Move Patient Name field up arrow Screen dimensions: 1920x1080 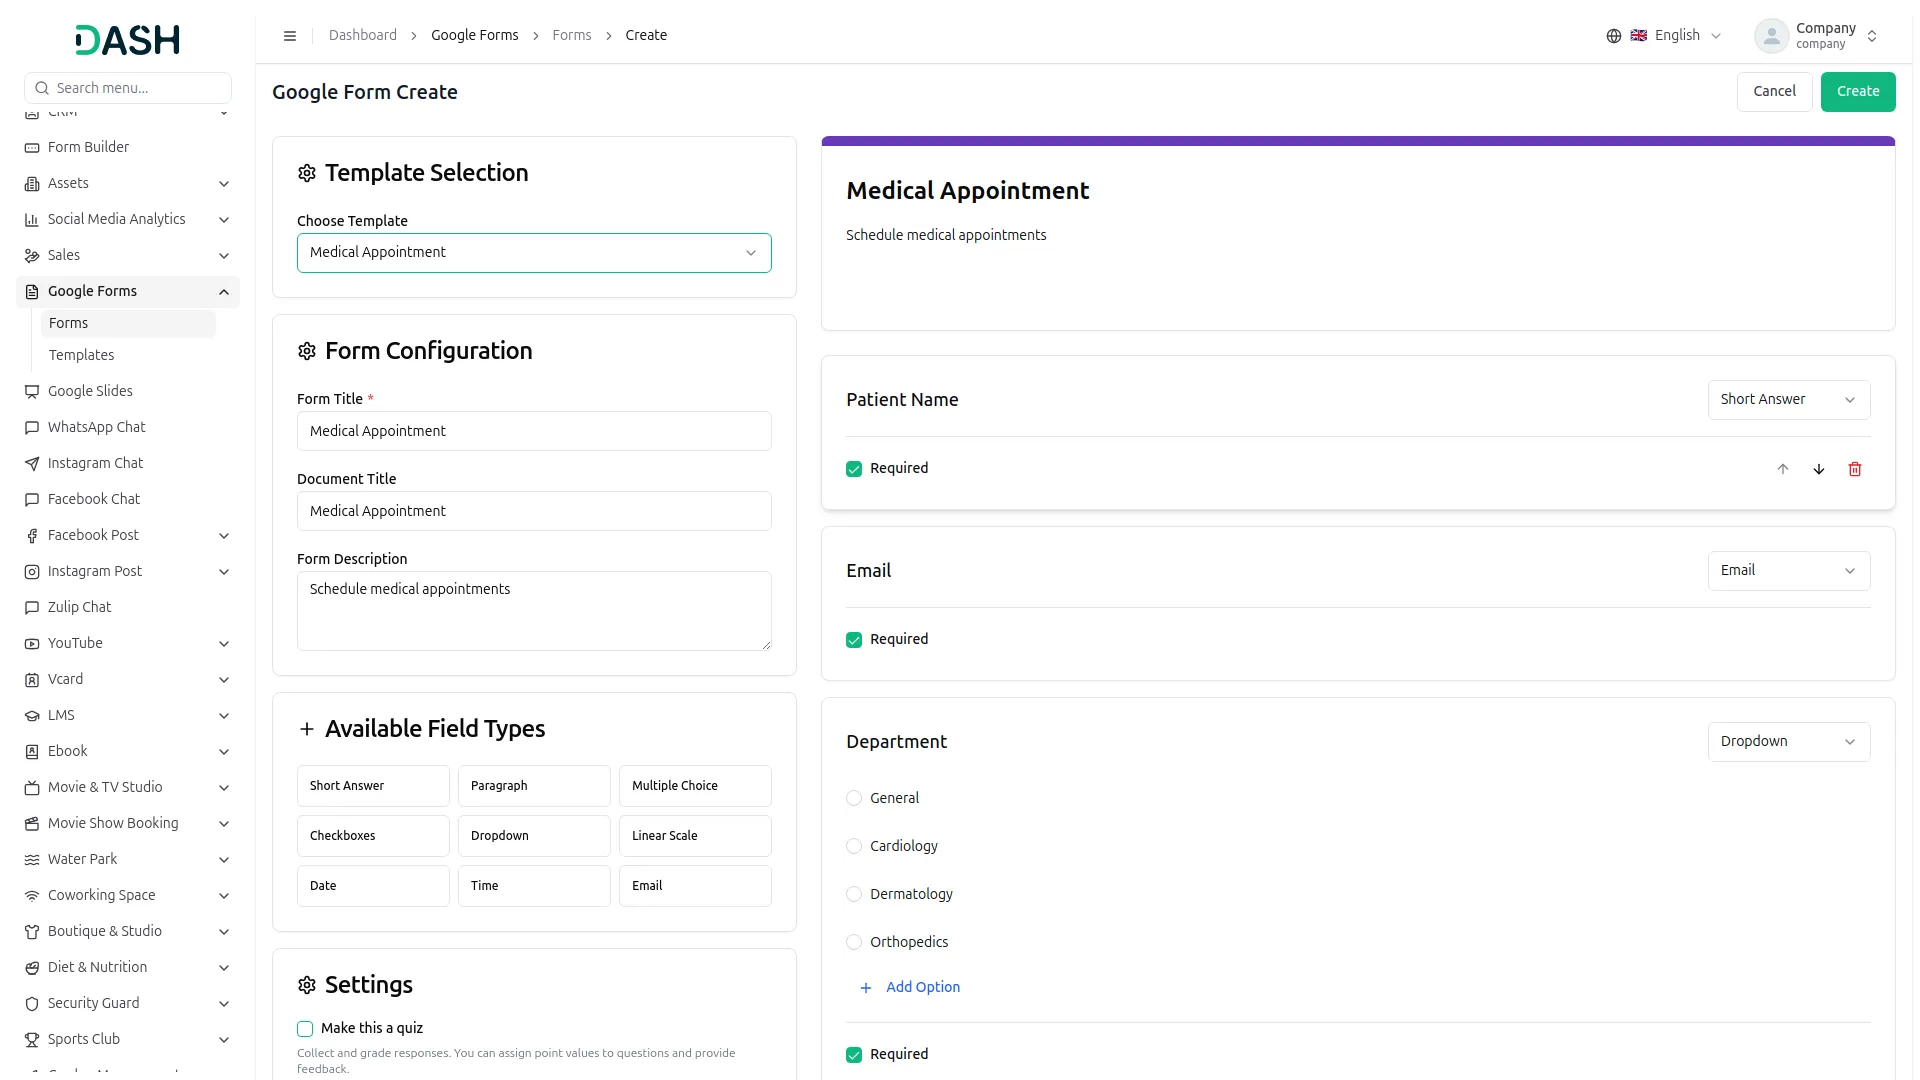point(1783,469)
